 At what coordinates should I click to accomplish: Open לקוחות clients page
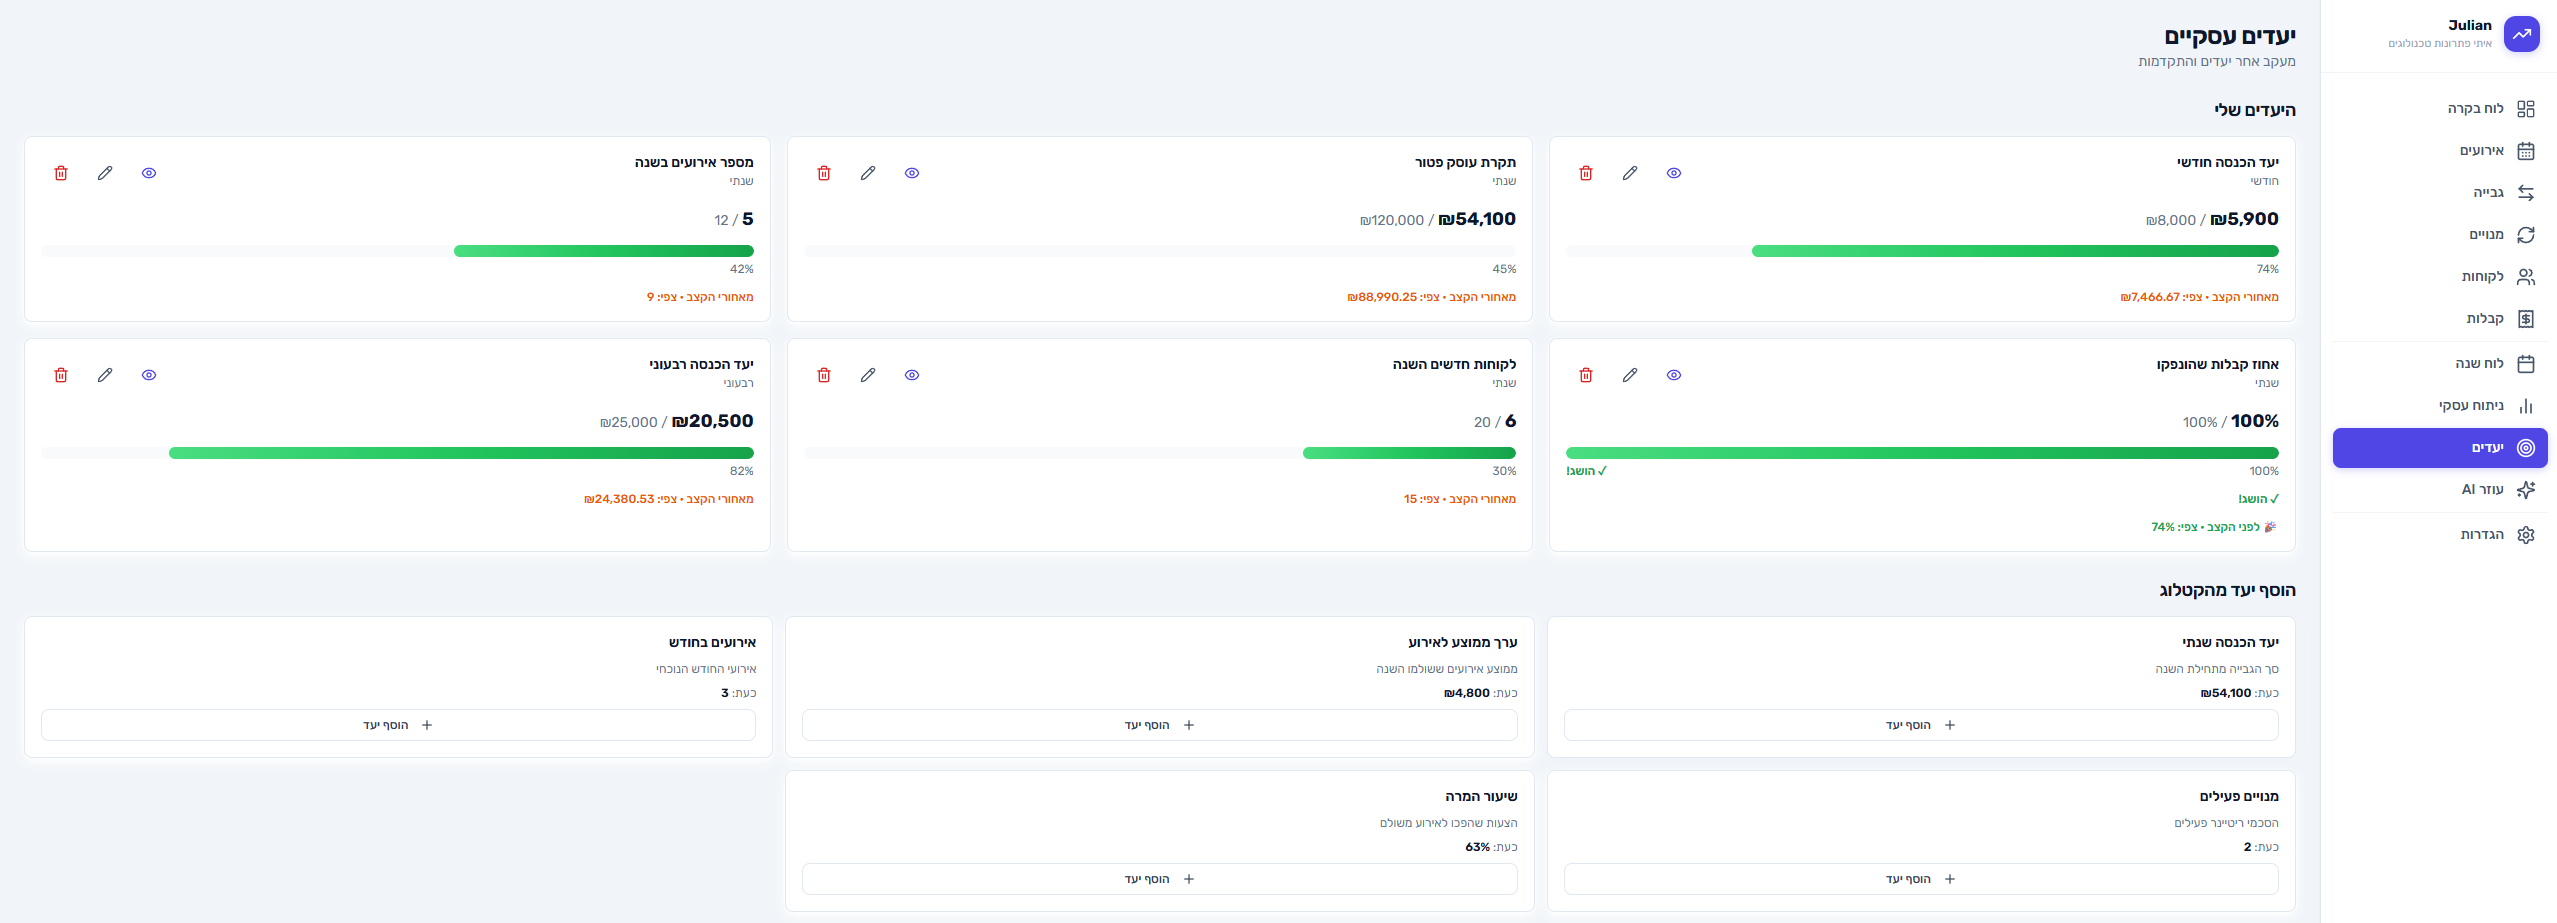click(x=2440, y=277)
